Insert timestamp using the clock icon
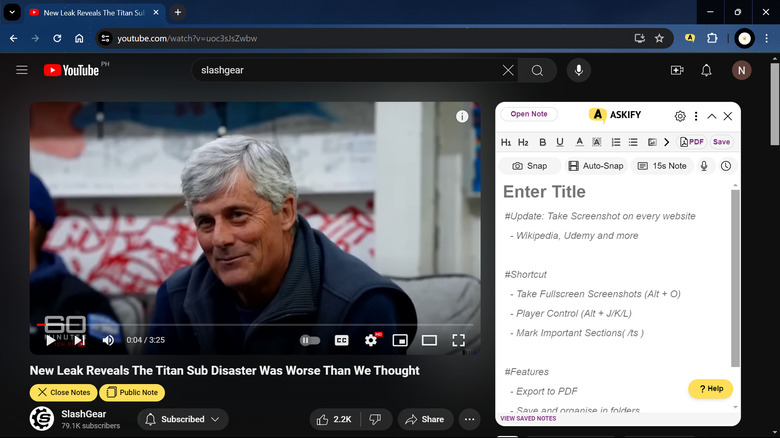The image size is (780, 438). coord(726,166)
